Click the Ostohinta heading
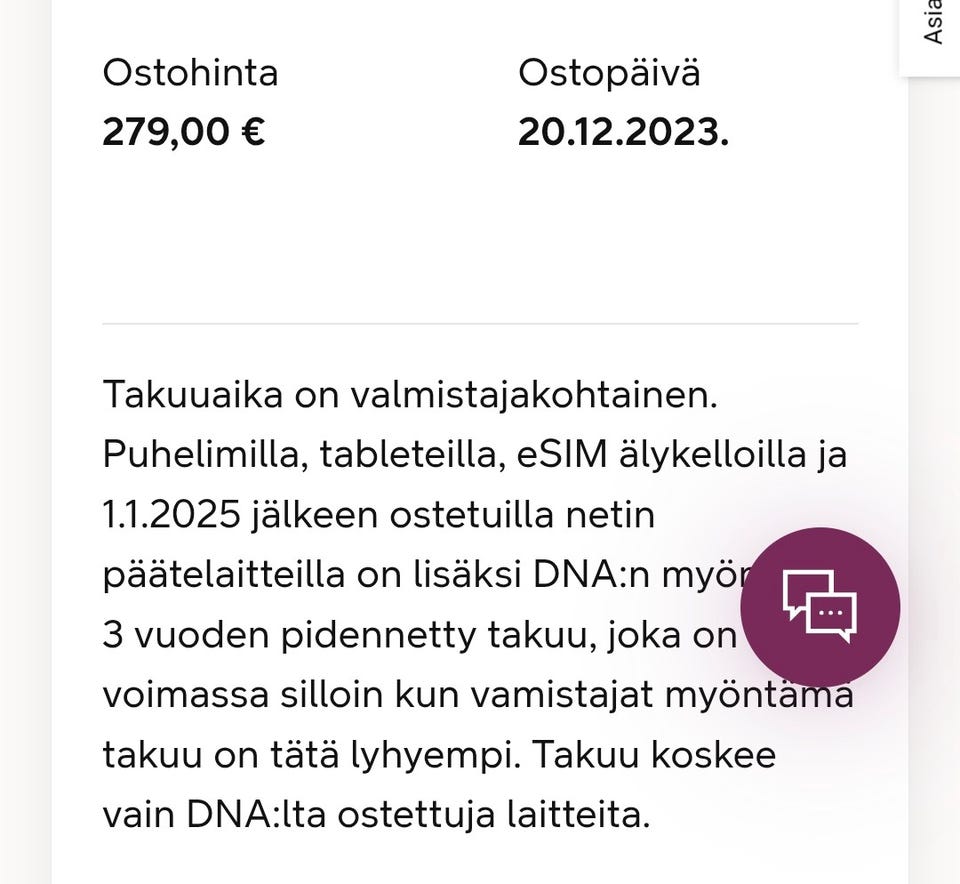The width and height of the screenshot is (960, 884). (190, 72)
